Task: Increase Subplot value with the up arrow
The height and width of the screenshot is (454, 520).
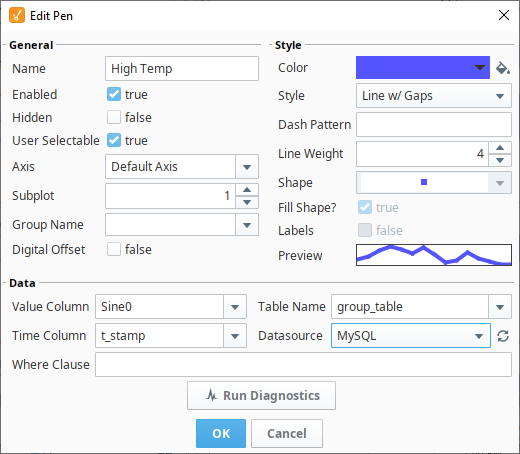Action: tap(247, 190)
